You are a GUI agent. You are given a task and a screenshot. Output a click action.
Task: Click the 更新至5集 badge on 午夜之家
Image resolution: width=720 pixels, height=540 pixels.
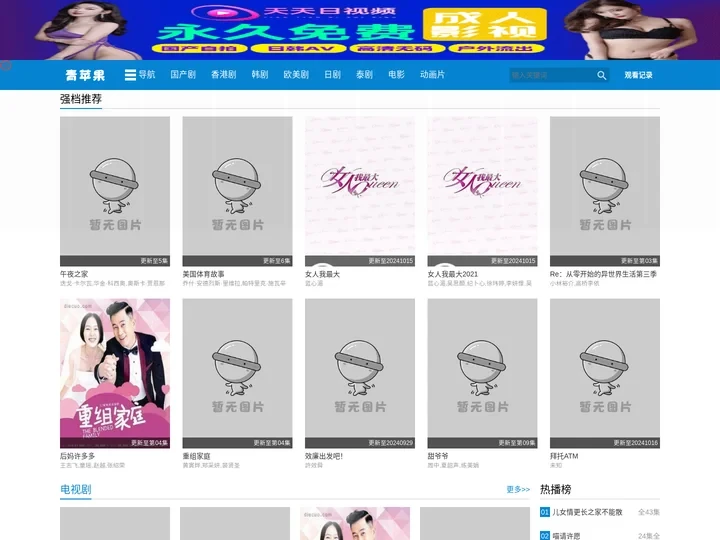(x=154, y=261)
